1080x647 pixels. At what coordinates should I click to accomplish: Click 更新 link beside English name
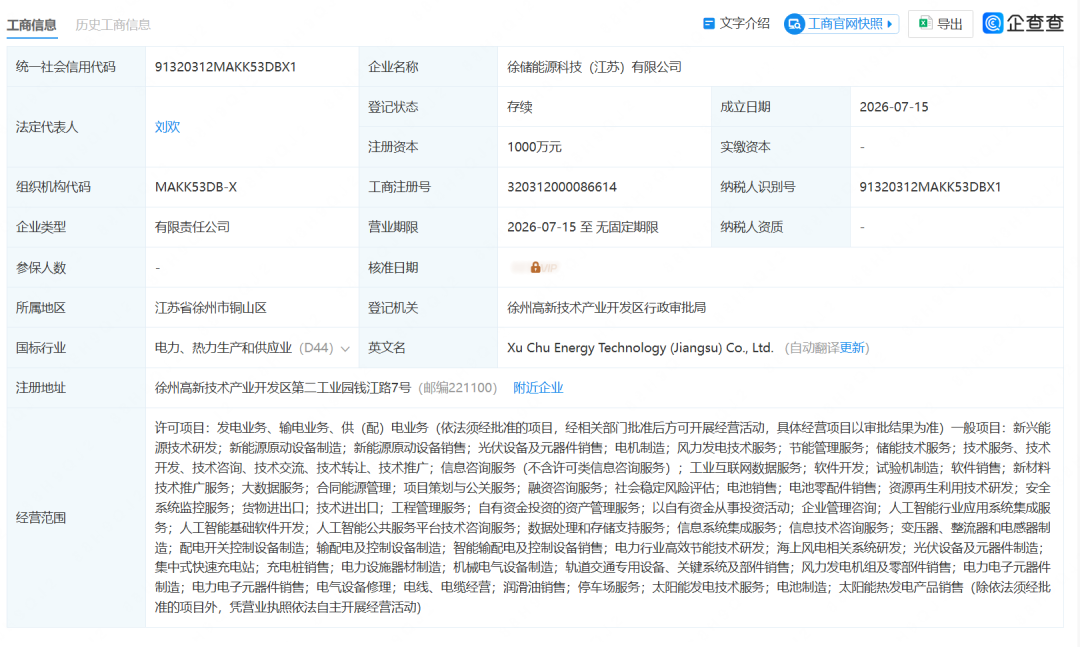point(851,348)
